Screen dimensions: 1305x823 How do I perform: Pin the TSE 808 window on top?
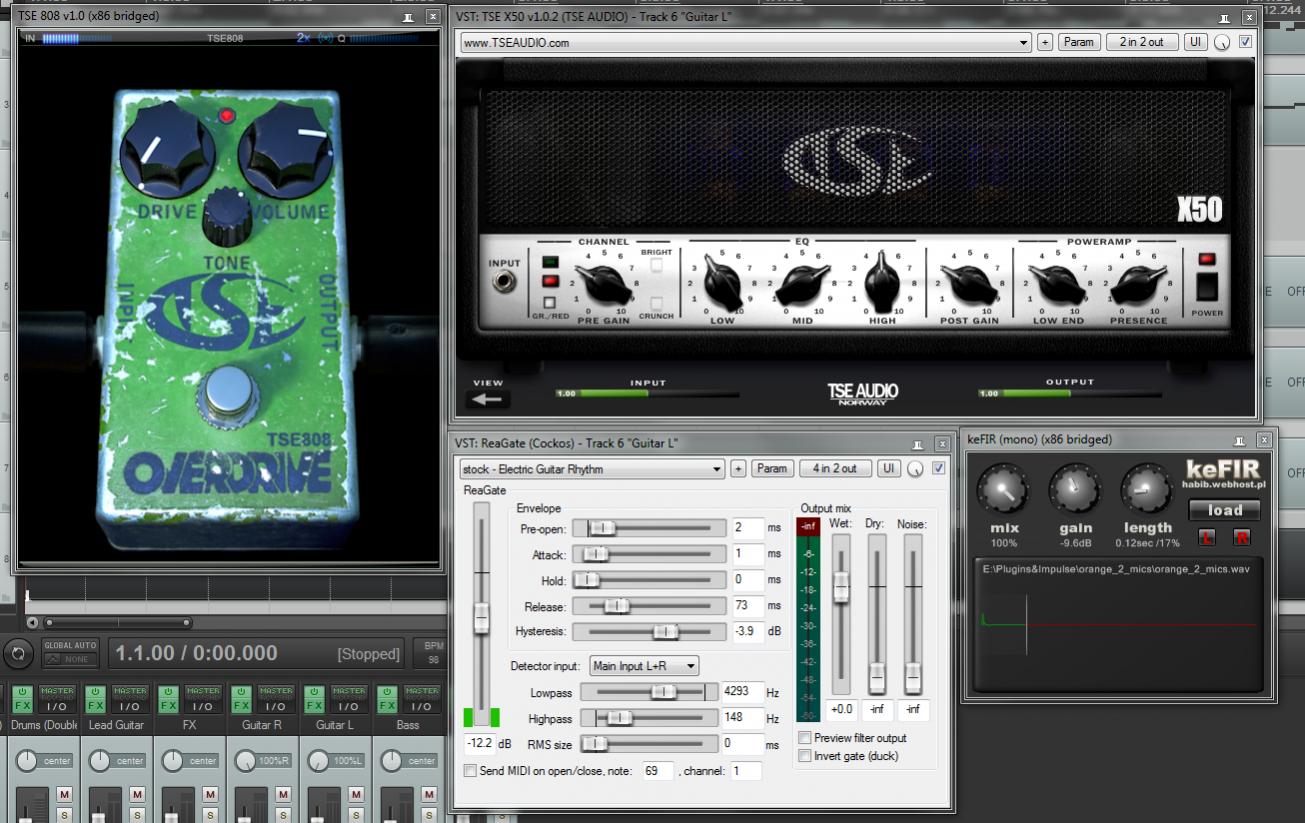coord(407,17)
